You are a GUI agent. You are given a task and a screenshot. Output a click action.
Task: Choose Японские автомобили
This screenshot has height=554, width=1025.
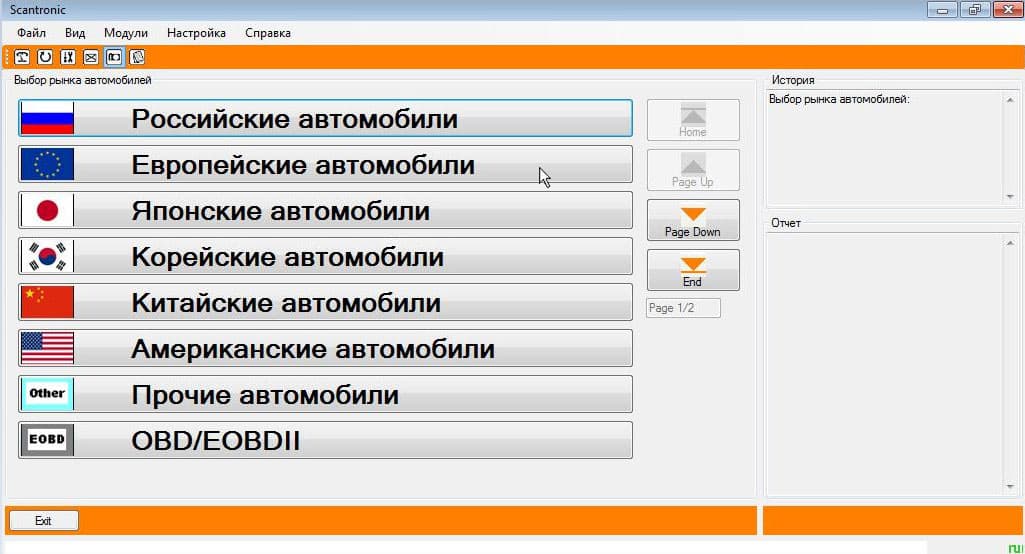(x=326, y=210)
